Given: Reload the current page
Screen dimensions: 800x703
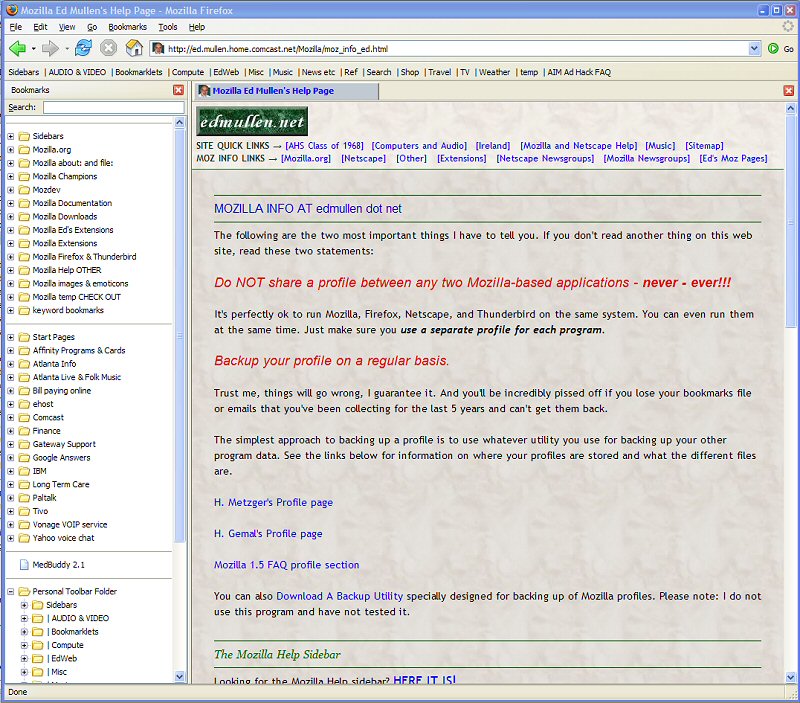Looking at the screenshot, I should click(x=83, y=48).
